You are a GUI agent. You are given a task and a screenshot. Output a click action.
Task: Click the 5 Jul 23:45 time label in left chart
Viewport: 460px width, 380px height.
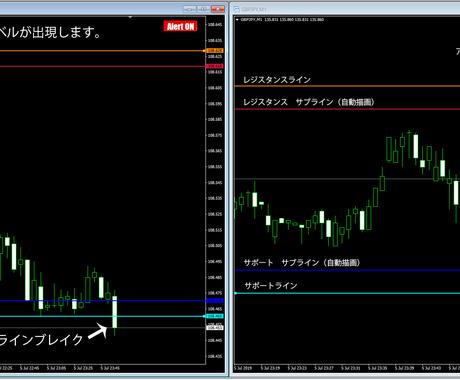[x=110, y=368]
